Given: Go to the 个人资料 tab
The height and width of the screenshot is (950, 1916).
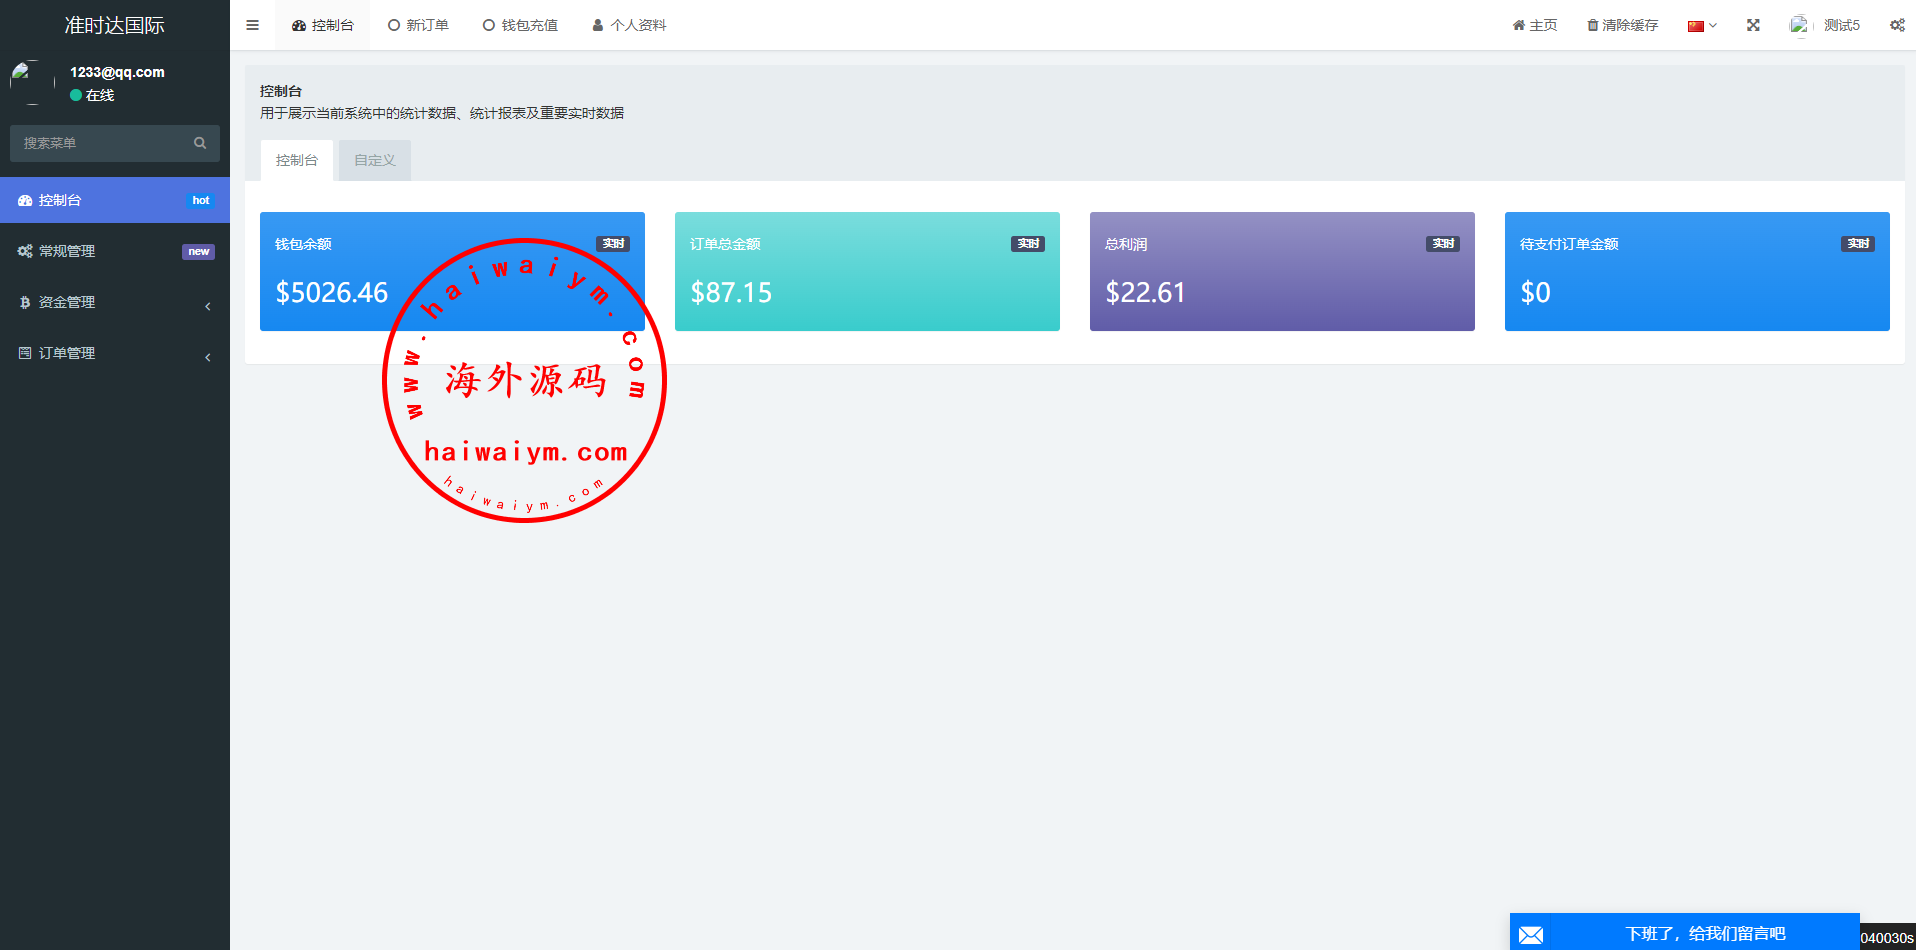Looking at the screenshot, I should click(x=629, y=25).
